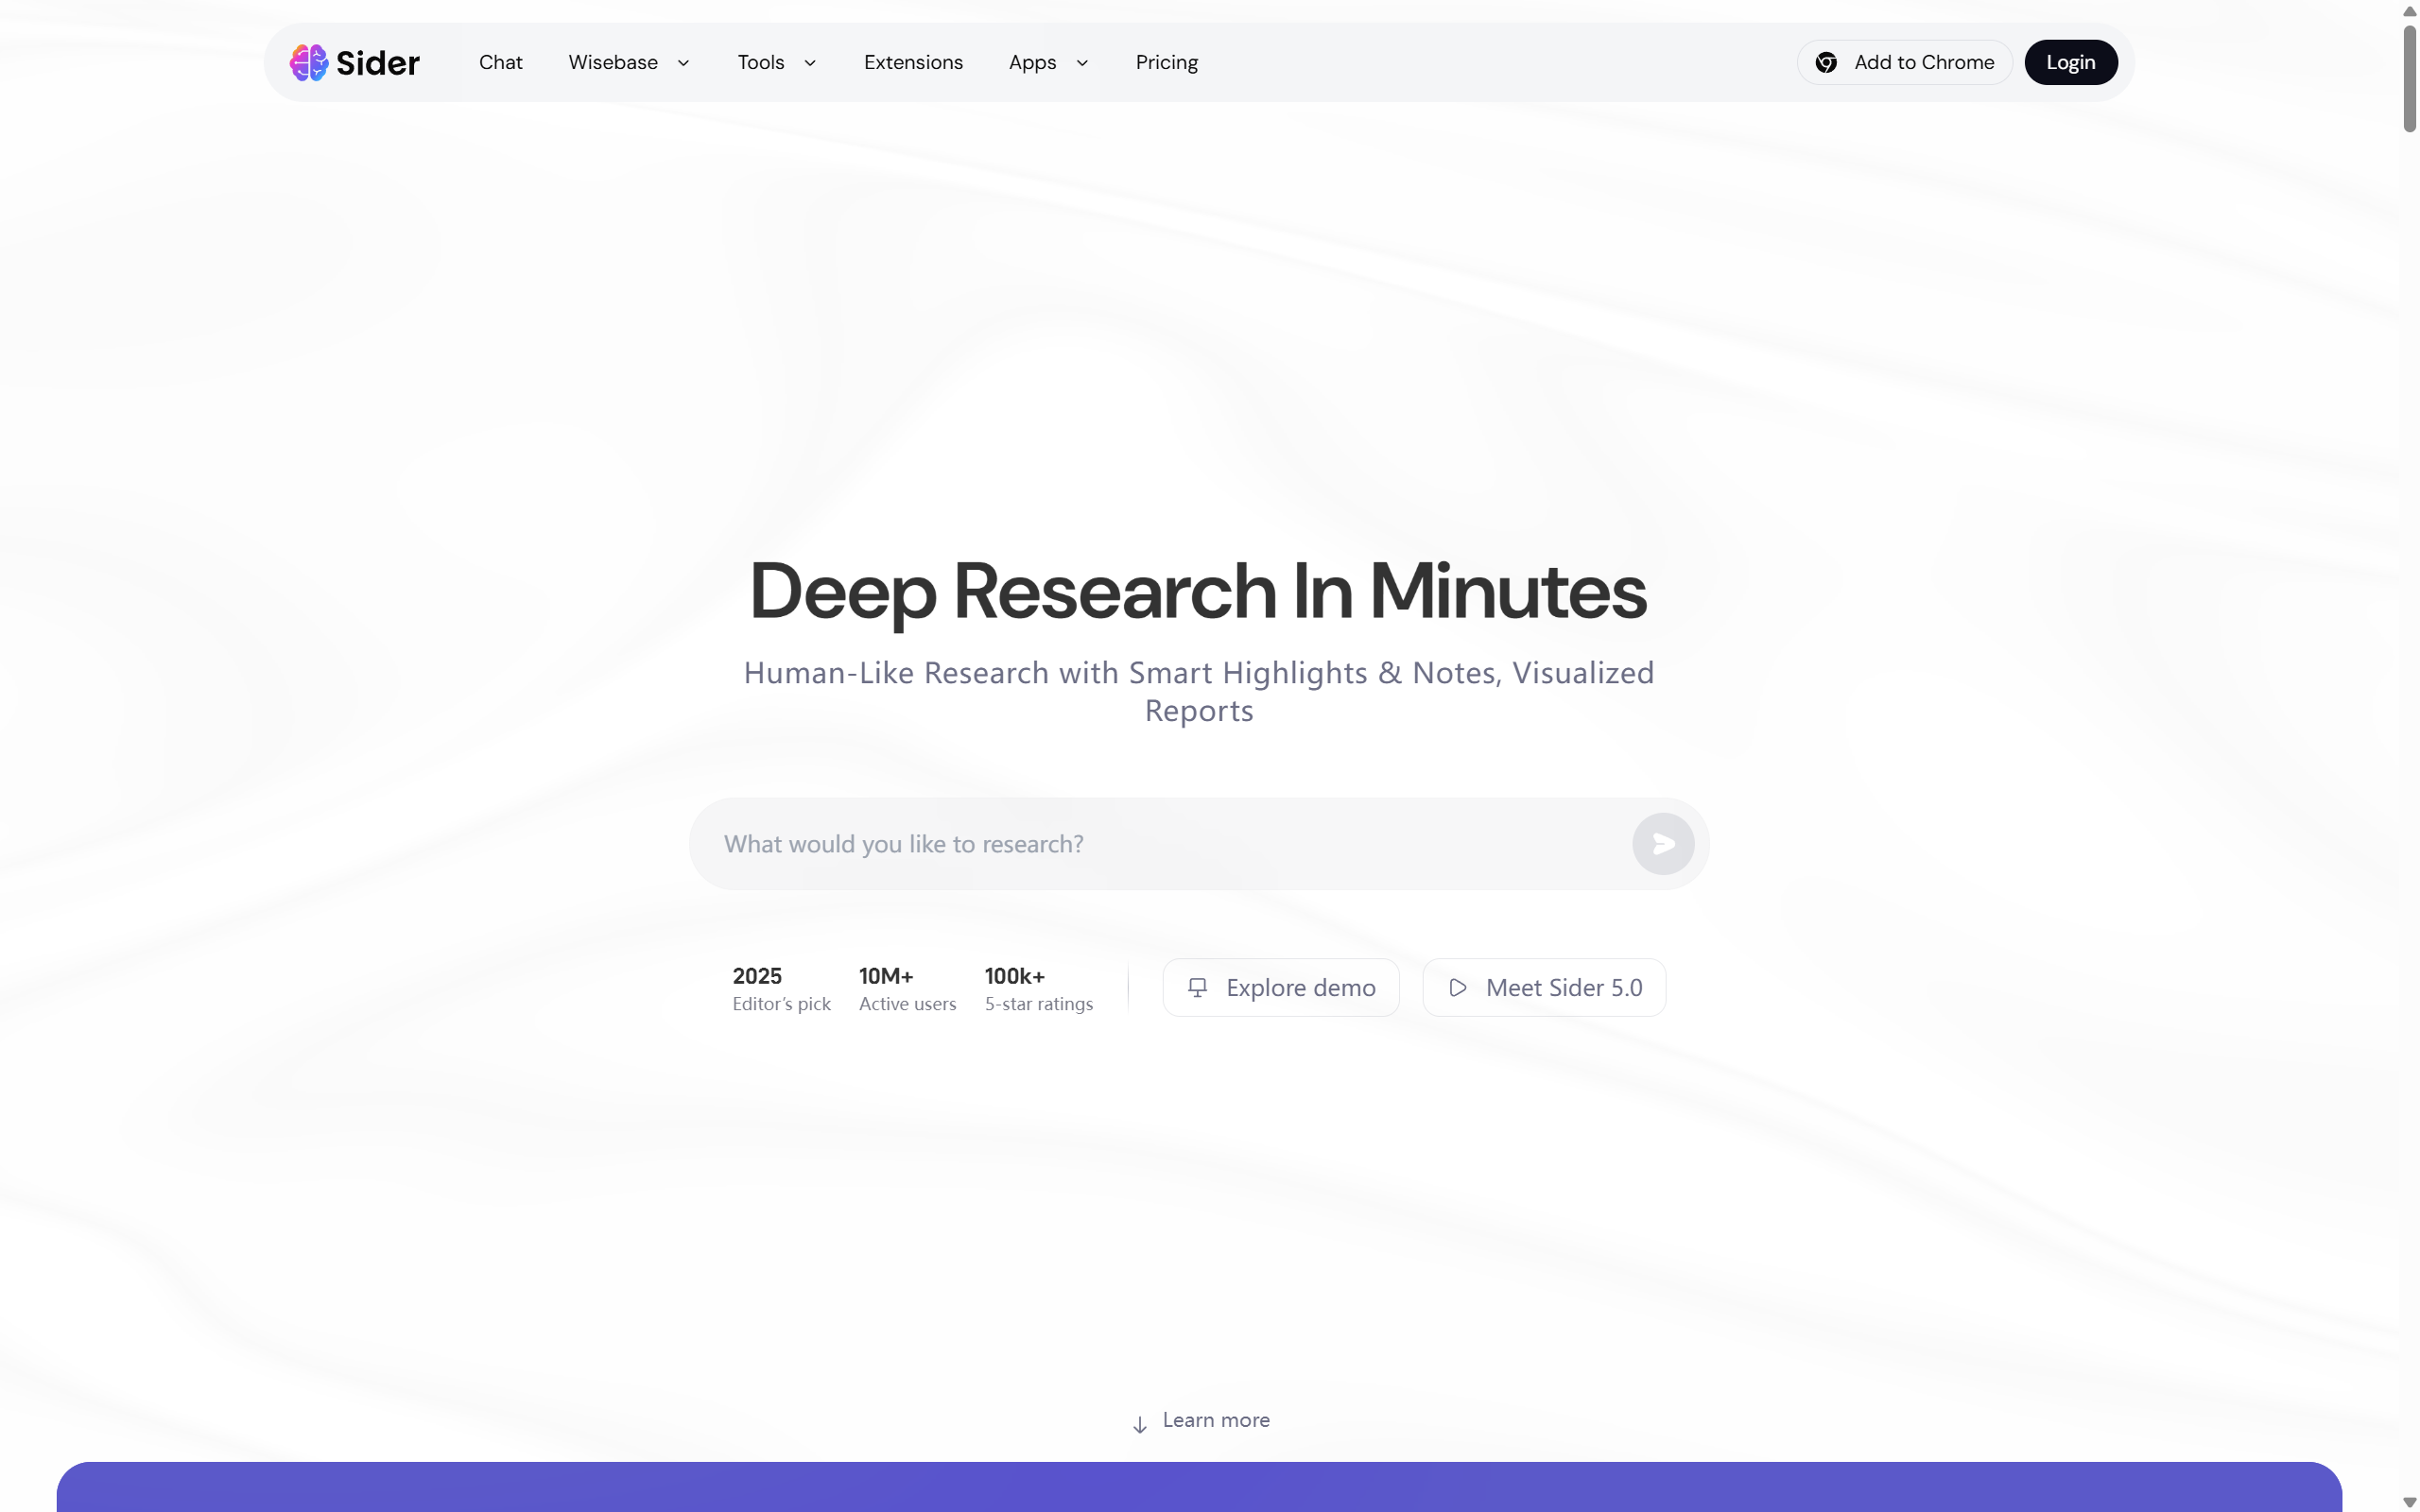Click the down arrow next to Learn more
Viewport: 2420px width, 1512px height.
click(x=1139, y=1424)
